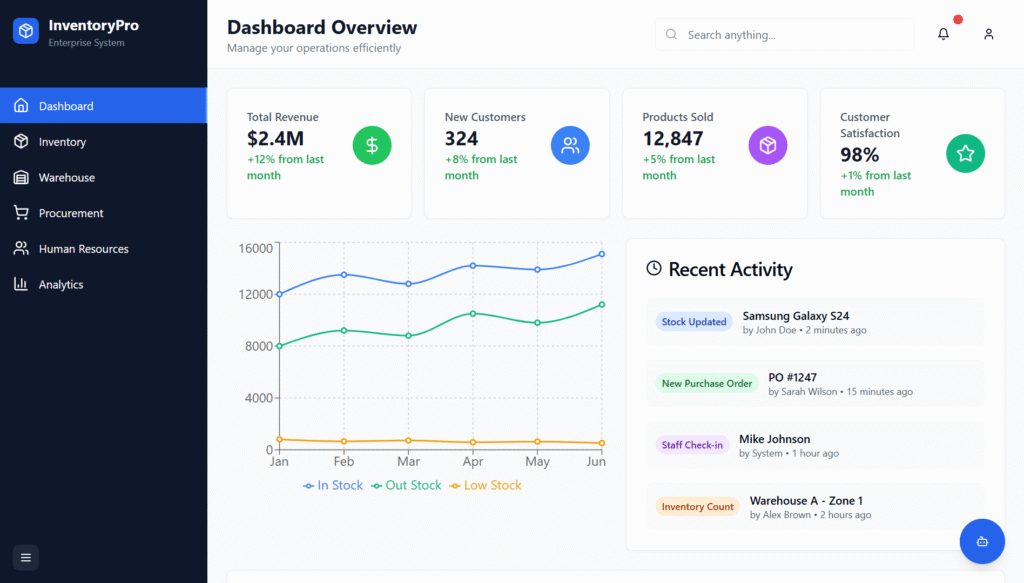The image size is (1024, 583).
Task: Toggle the Out Stock legend series
Action: pos(406,485)
